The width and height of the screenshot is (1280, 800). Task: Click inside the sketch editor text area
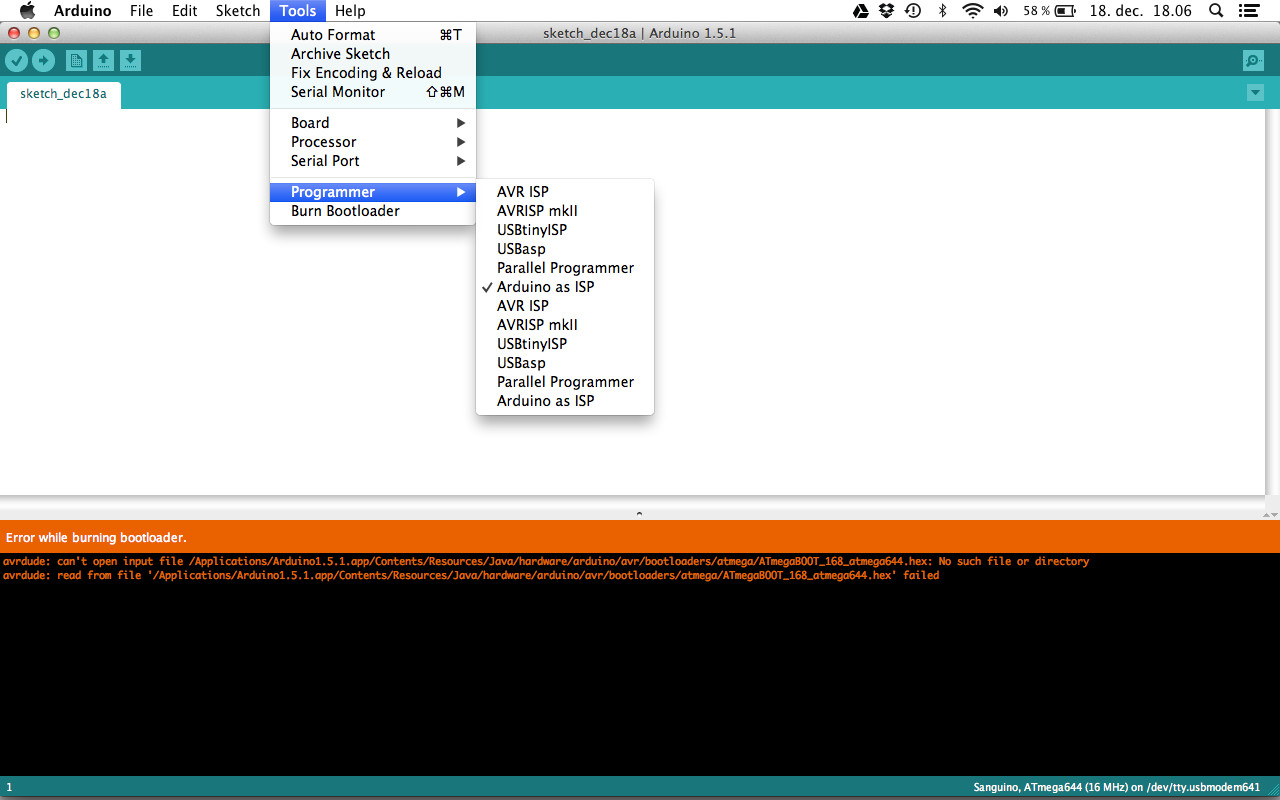click(x=632, y=302)
